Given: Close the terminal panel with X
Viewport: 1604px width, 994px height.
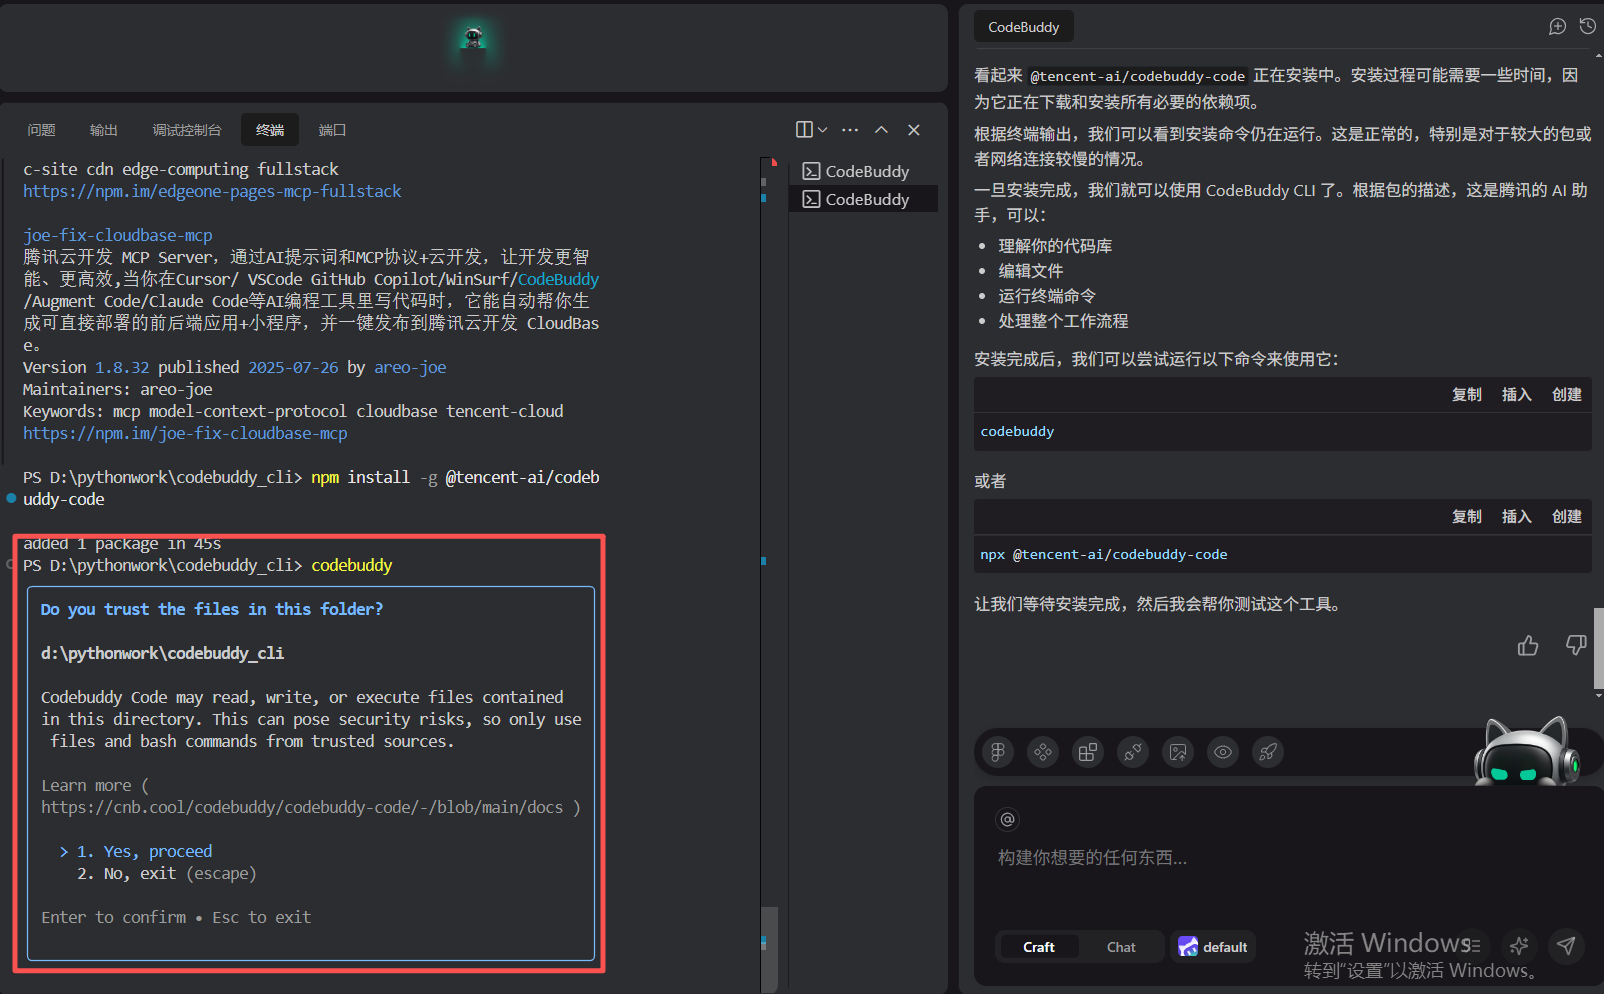Looking at the screenshot, I should click(x=914, y=130).
